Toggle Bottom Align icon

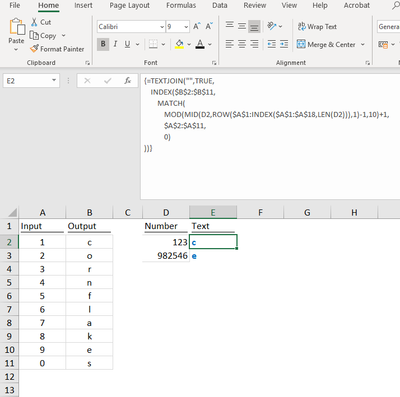pyautogui.click(x=254, y=27)
